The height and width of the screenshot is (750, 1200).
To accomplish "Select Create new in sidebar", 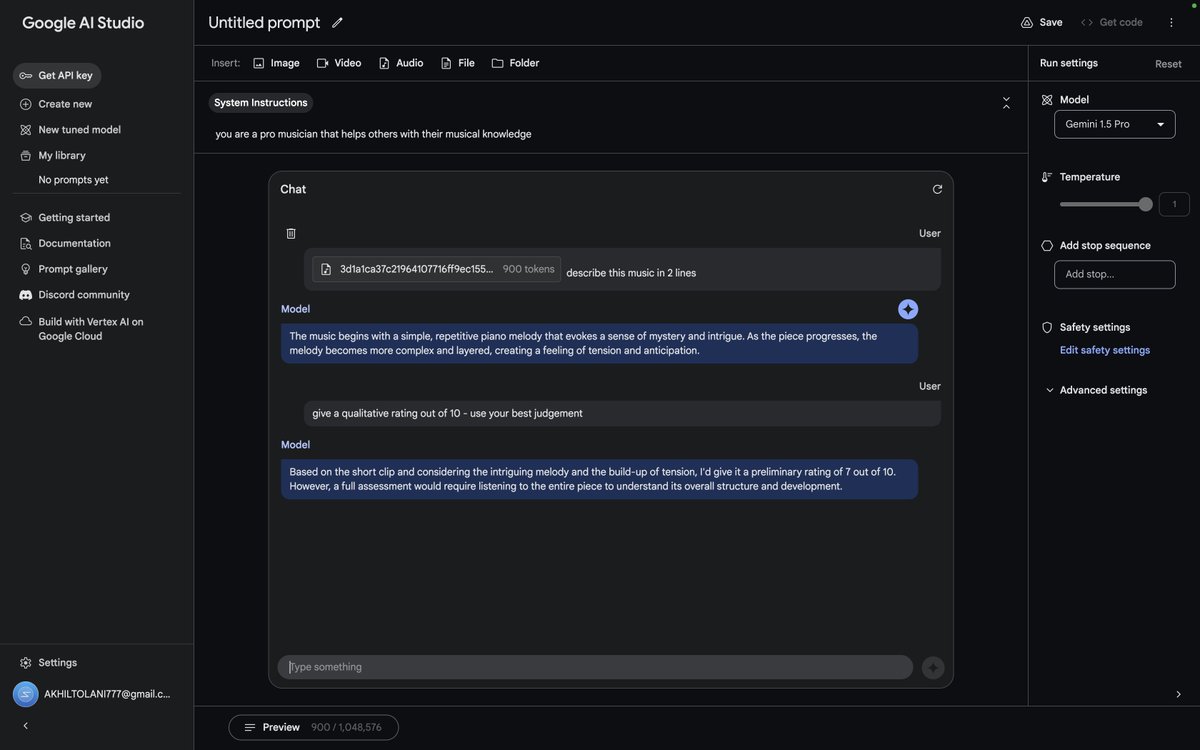I will (56, 104).
